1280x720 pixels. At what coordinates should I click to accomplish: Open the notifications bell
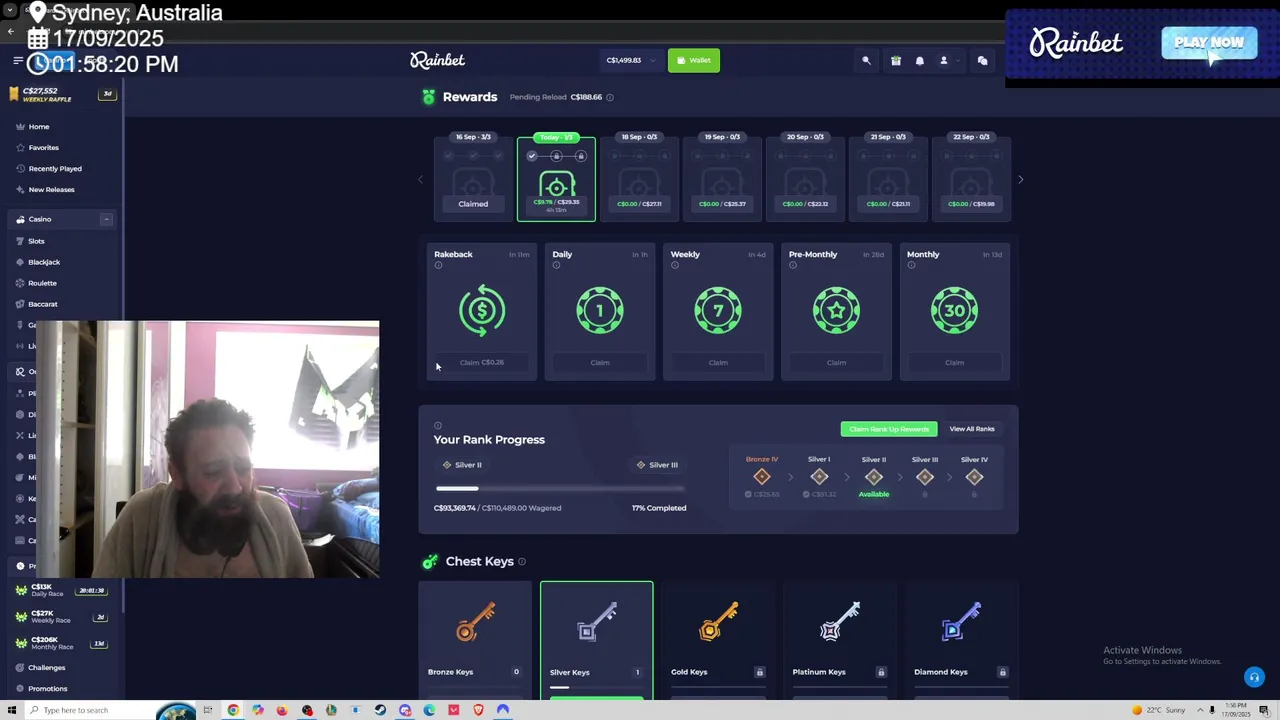pos(920,61)
